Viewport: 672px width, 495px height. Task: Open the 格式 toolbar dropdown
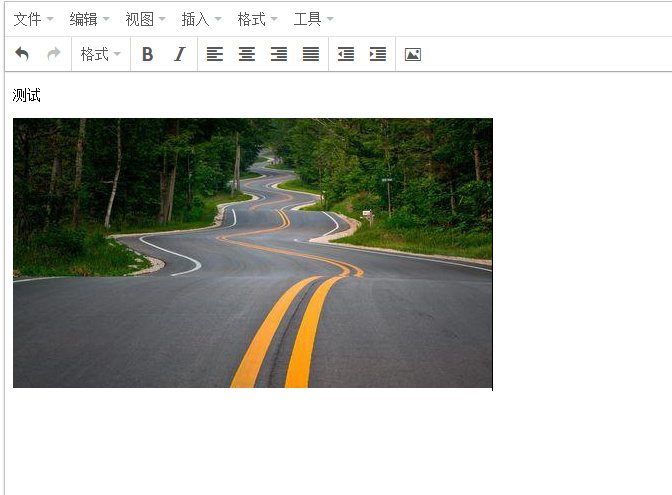(x=101, y=54)
